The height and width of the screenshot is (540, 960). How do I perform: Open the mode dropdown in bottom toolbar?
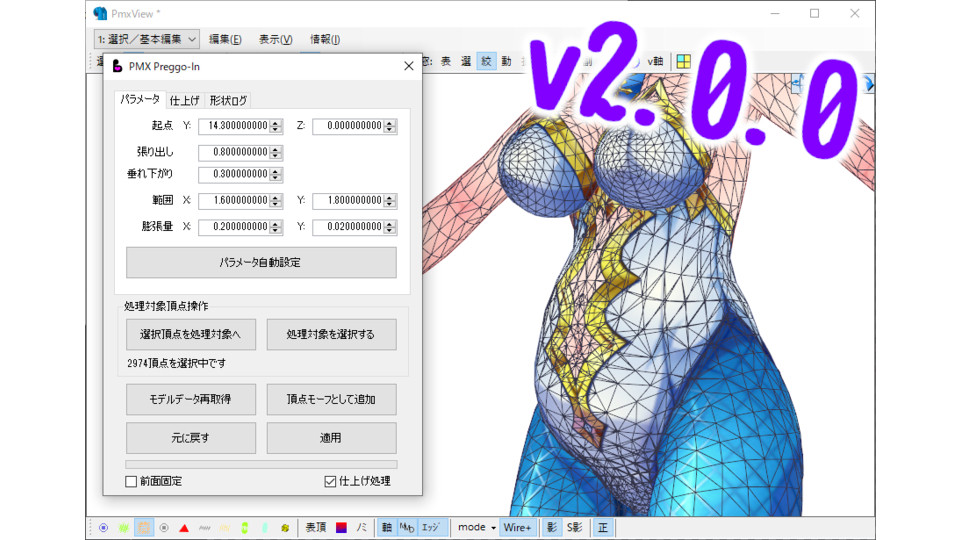click(477, 527)
